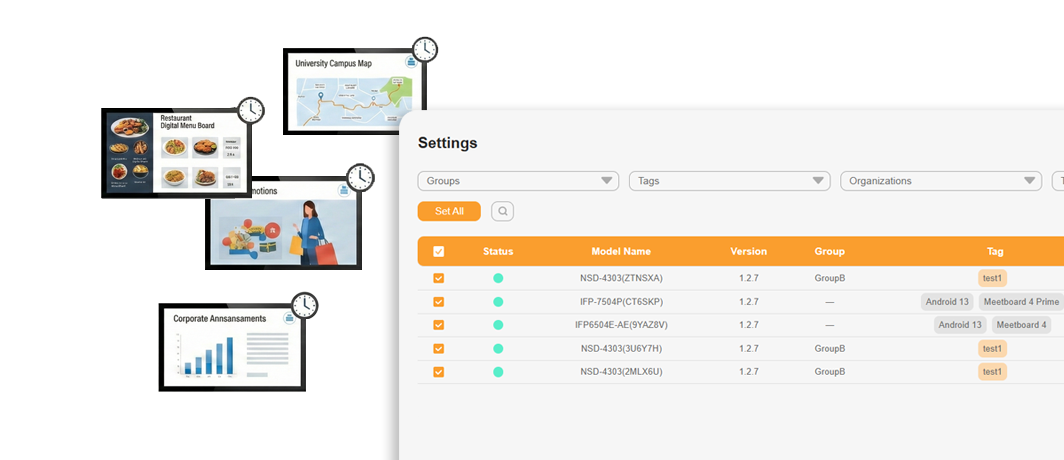Click the blue badge icon on promotions screen
The image size is (1064, 460).
pos(344,191)
